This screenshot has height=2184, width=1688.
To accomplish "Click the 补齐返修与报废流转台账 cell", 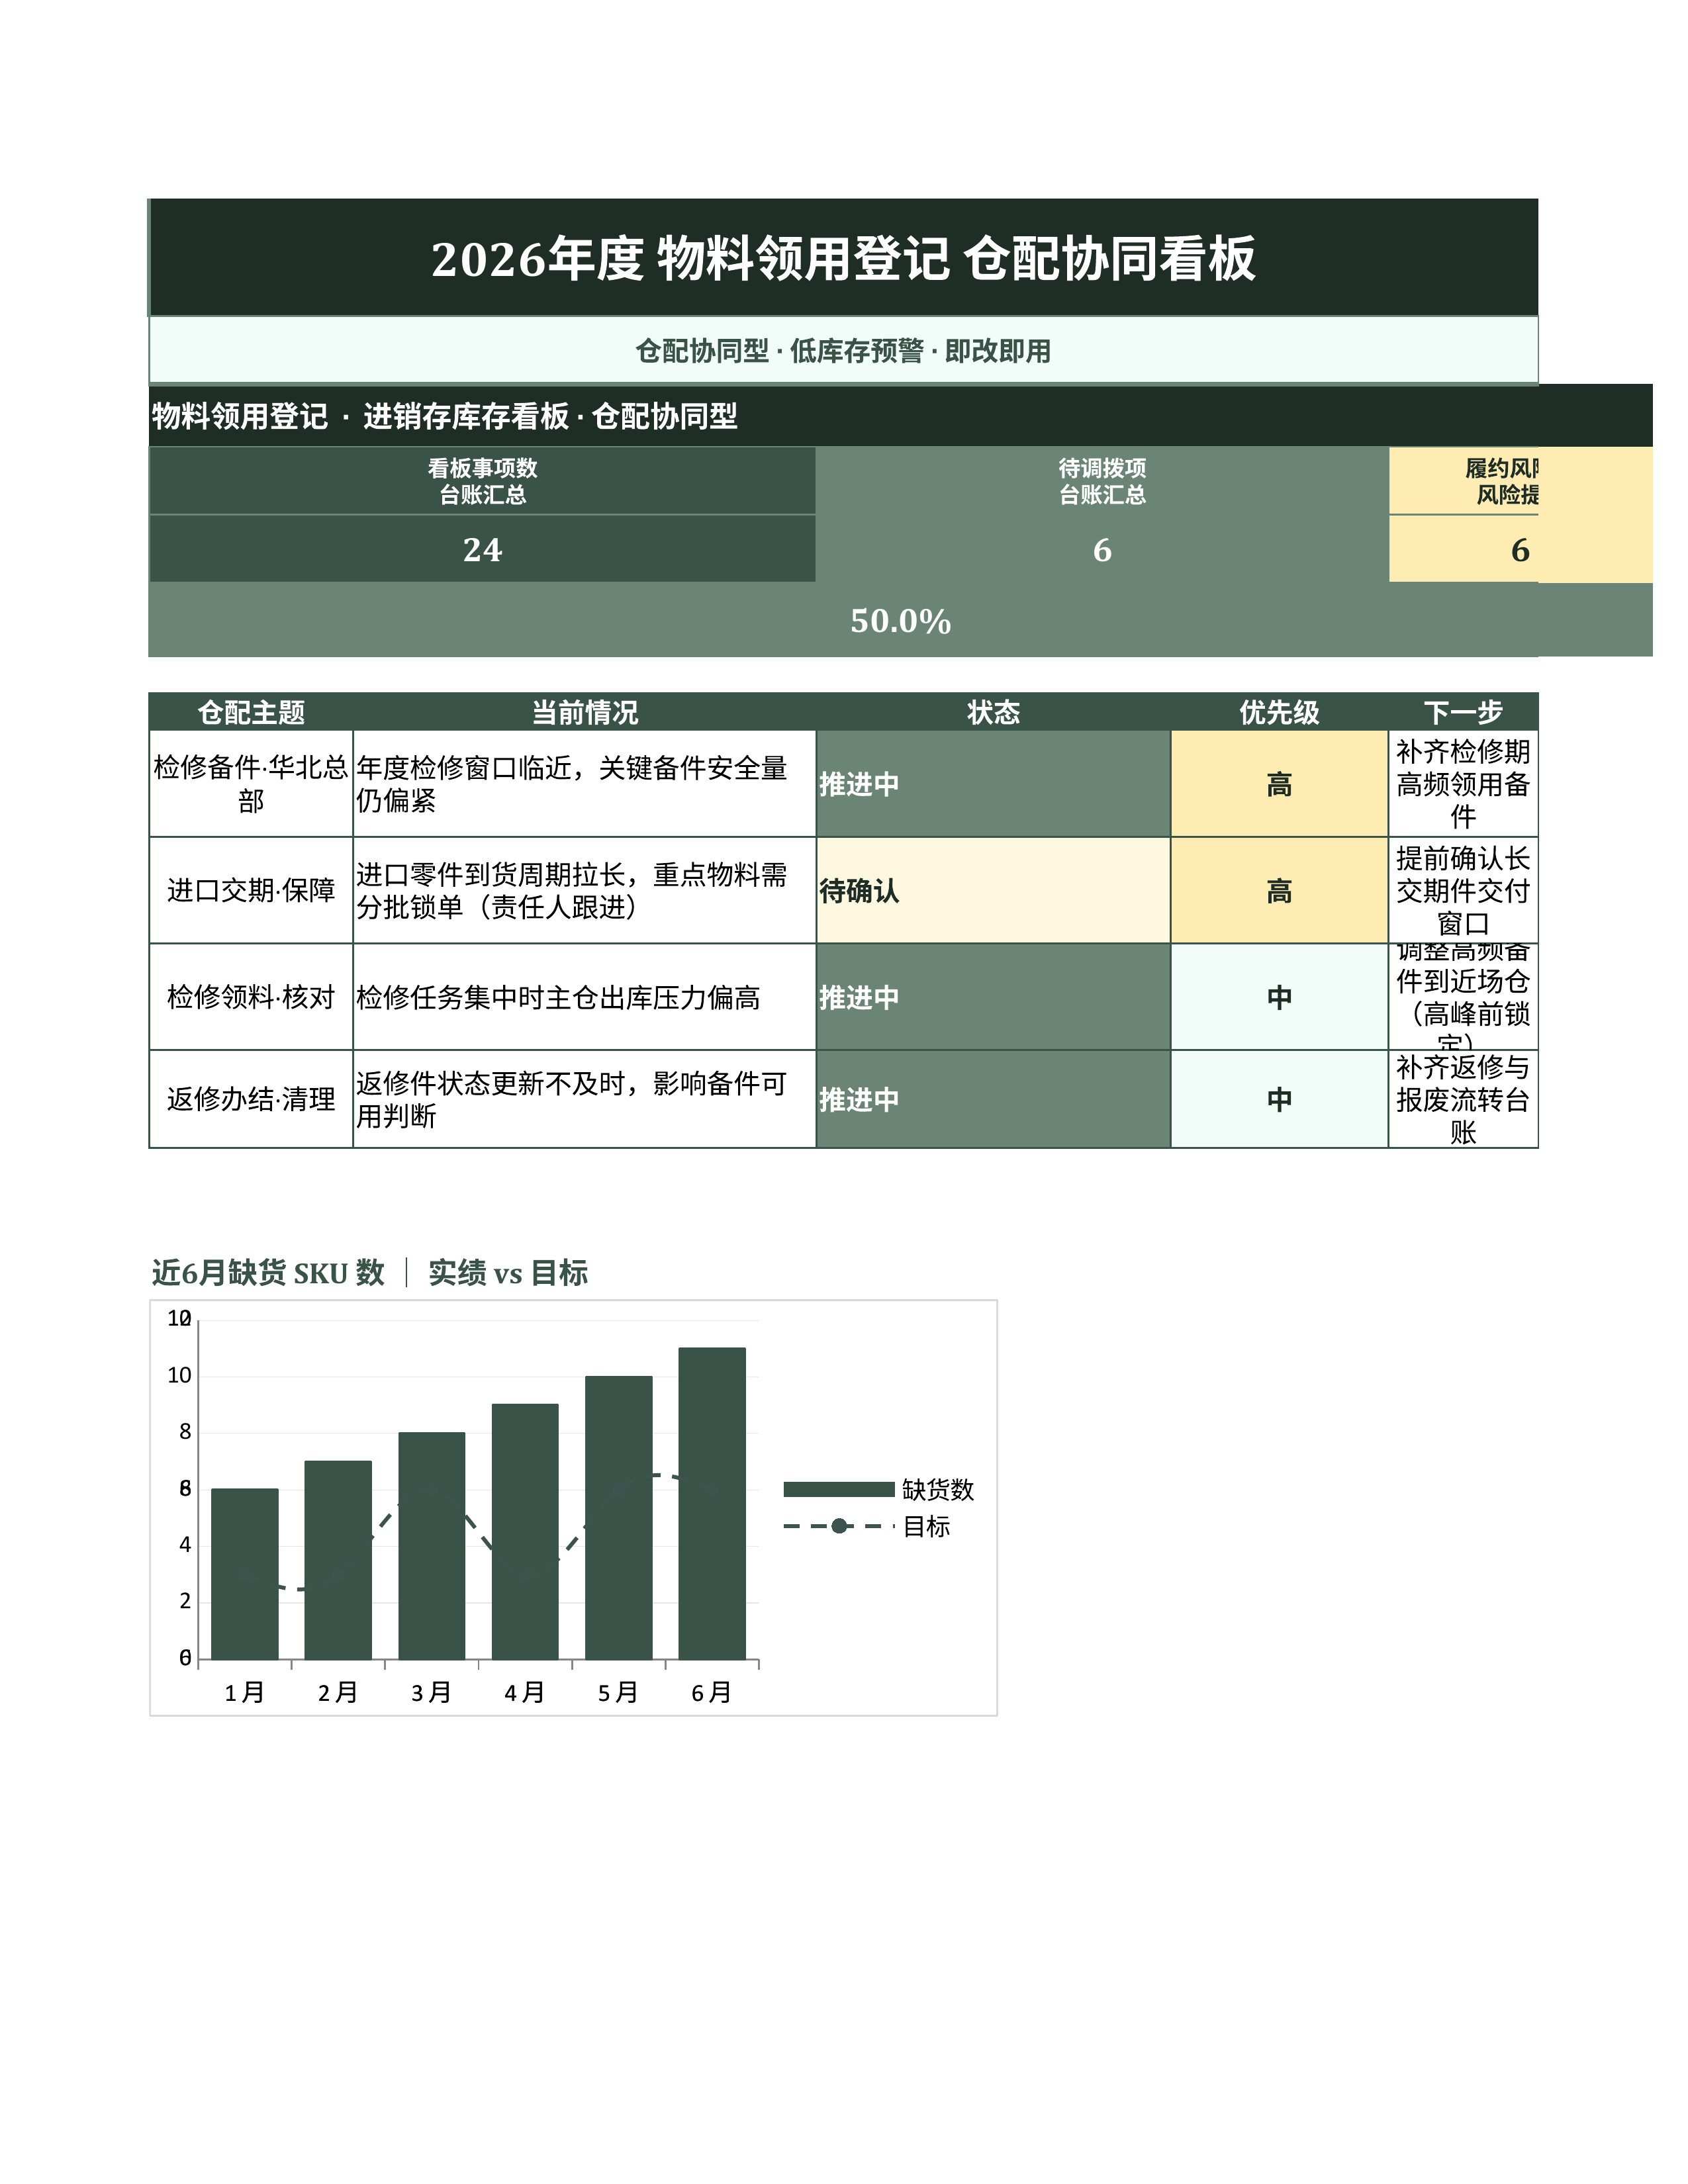I will (x=1463, y=1099).
